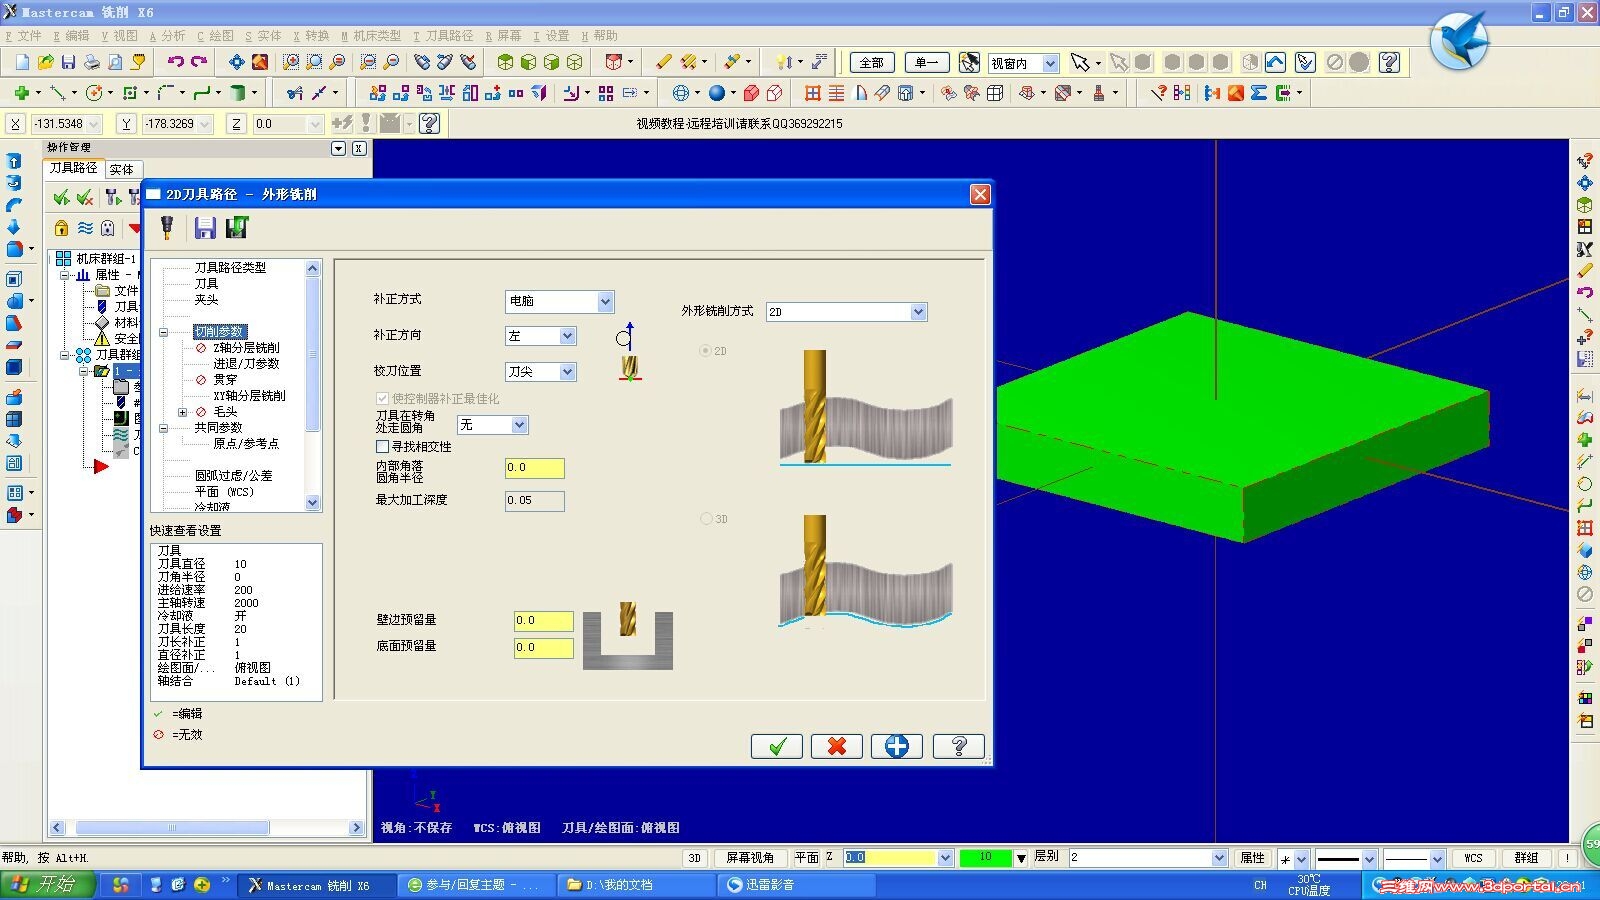Click the select all operations double-check icon

click(62, 197)
